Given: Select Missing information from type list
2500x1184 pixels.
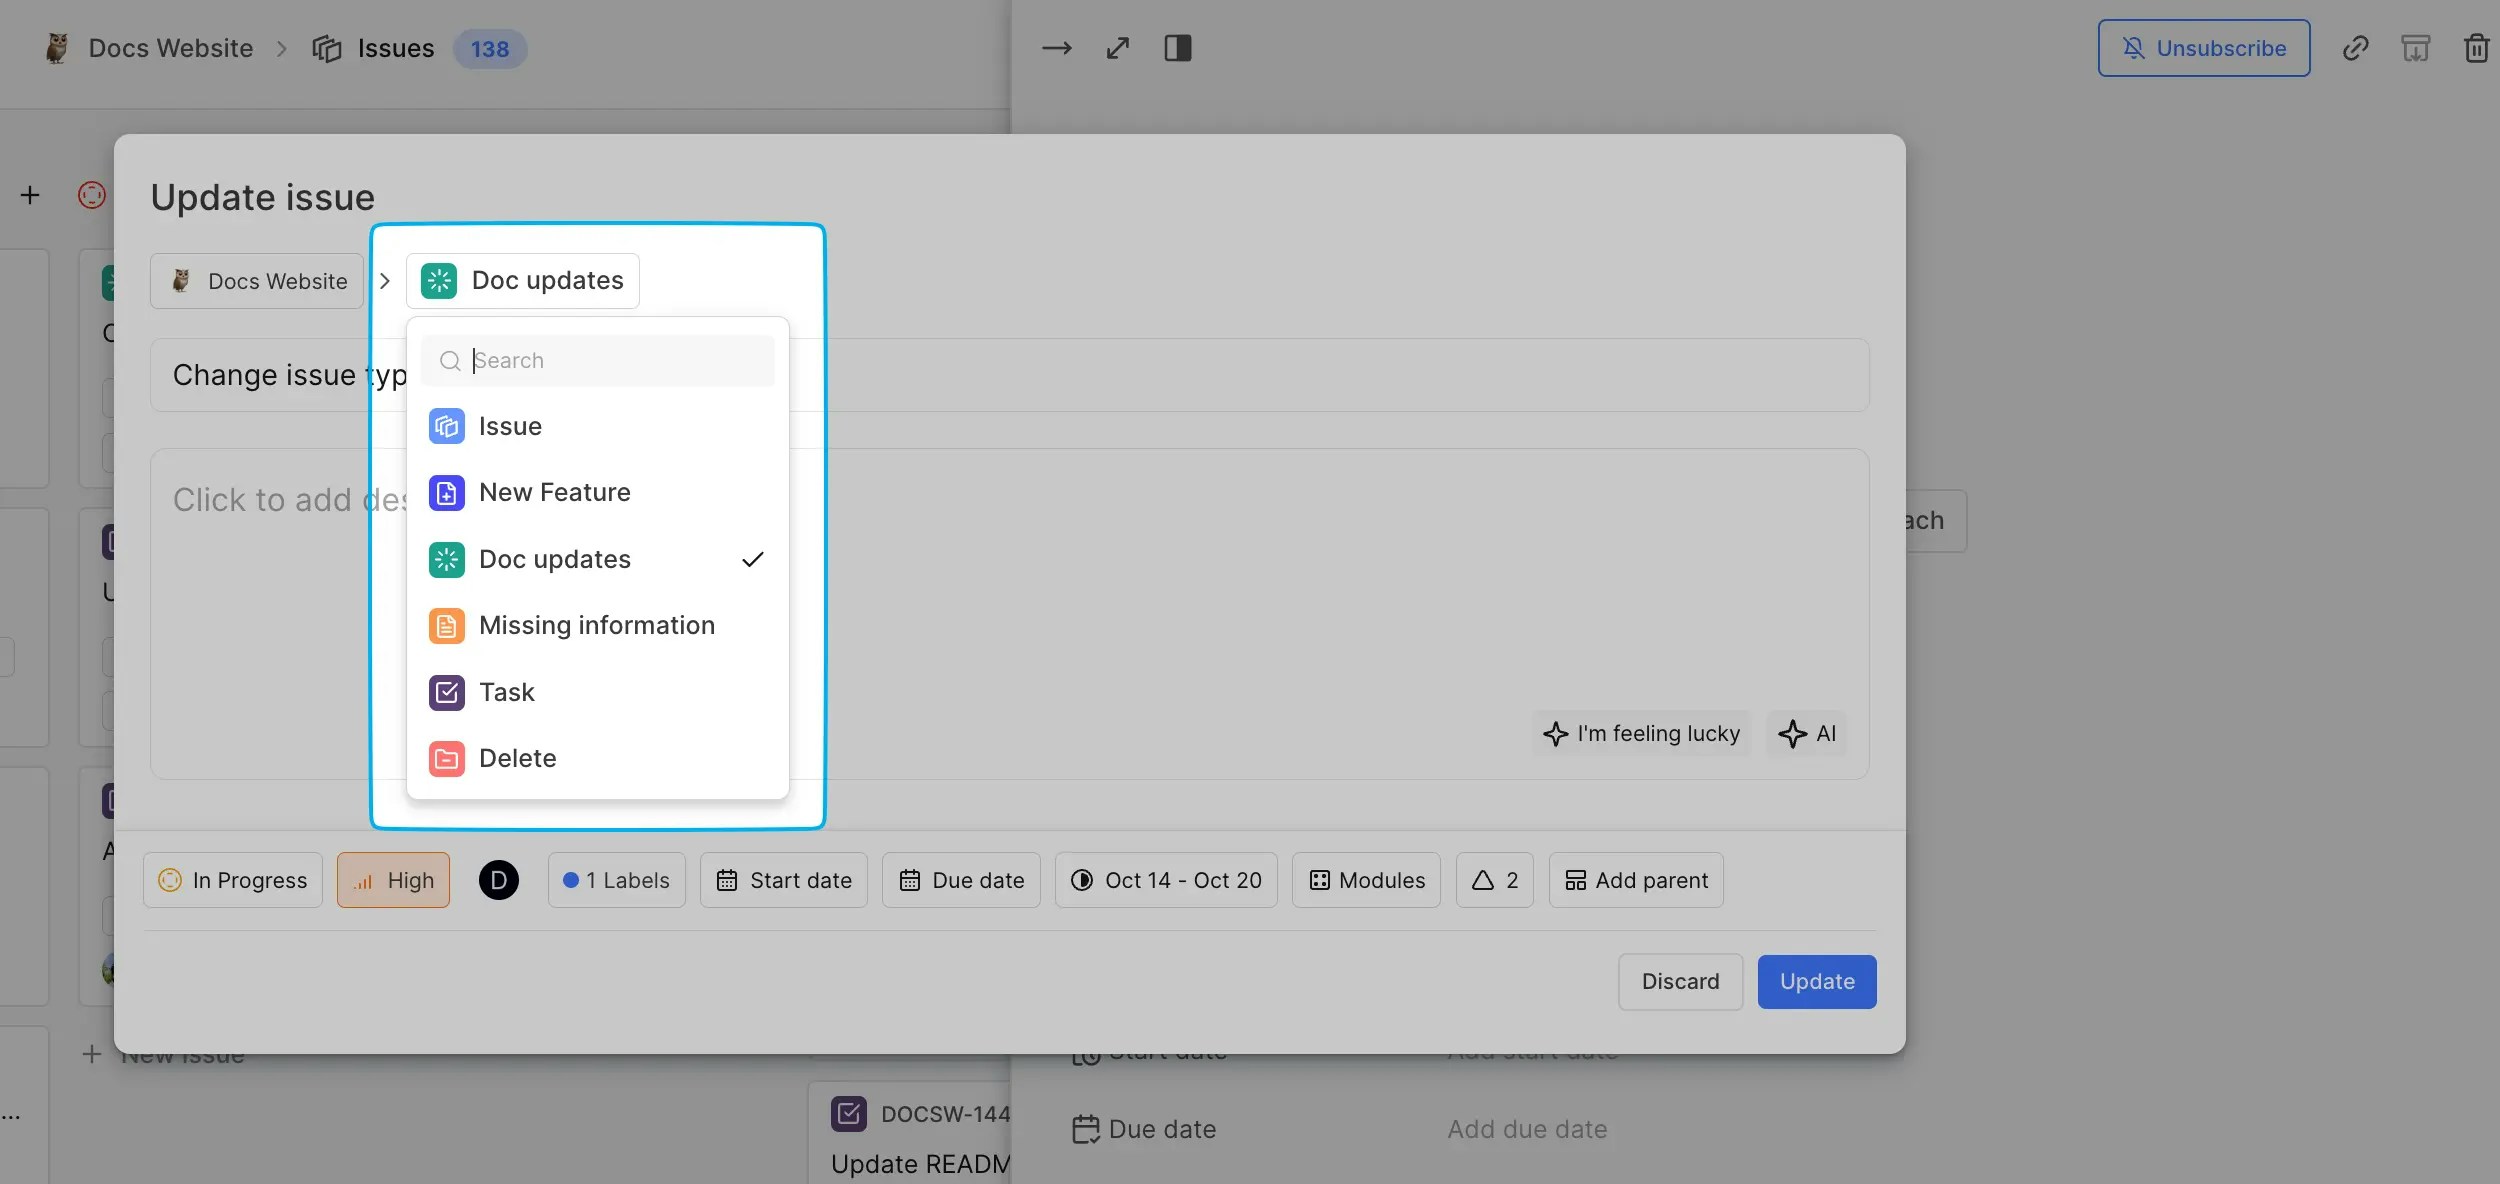Looking at the screenshot, I should 596,625.
